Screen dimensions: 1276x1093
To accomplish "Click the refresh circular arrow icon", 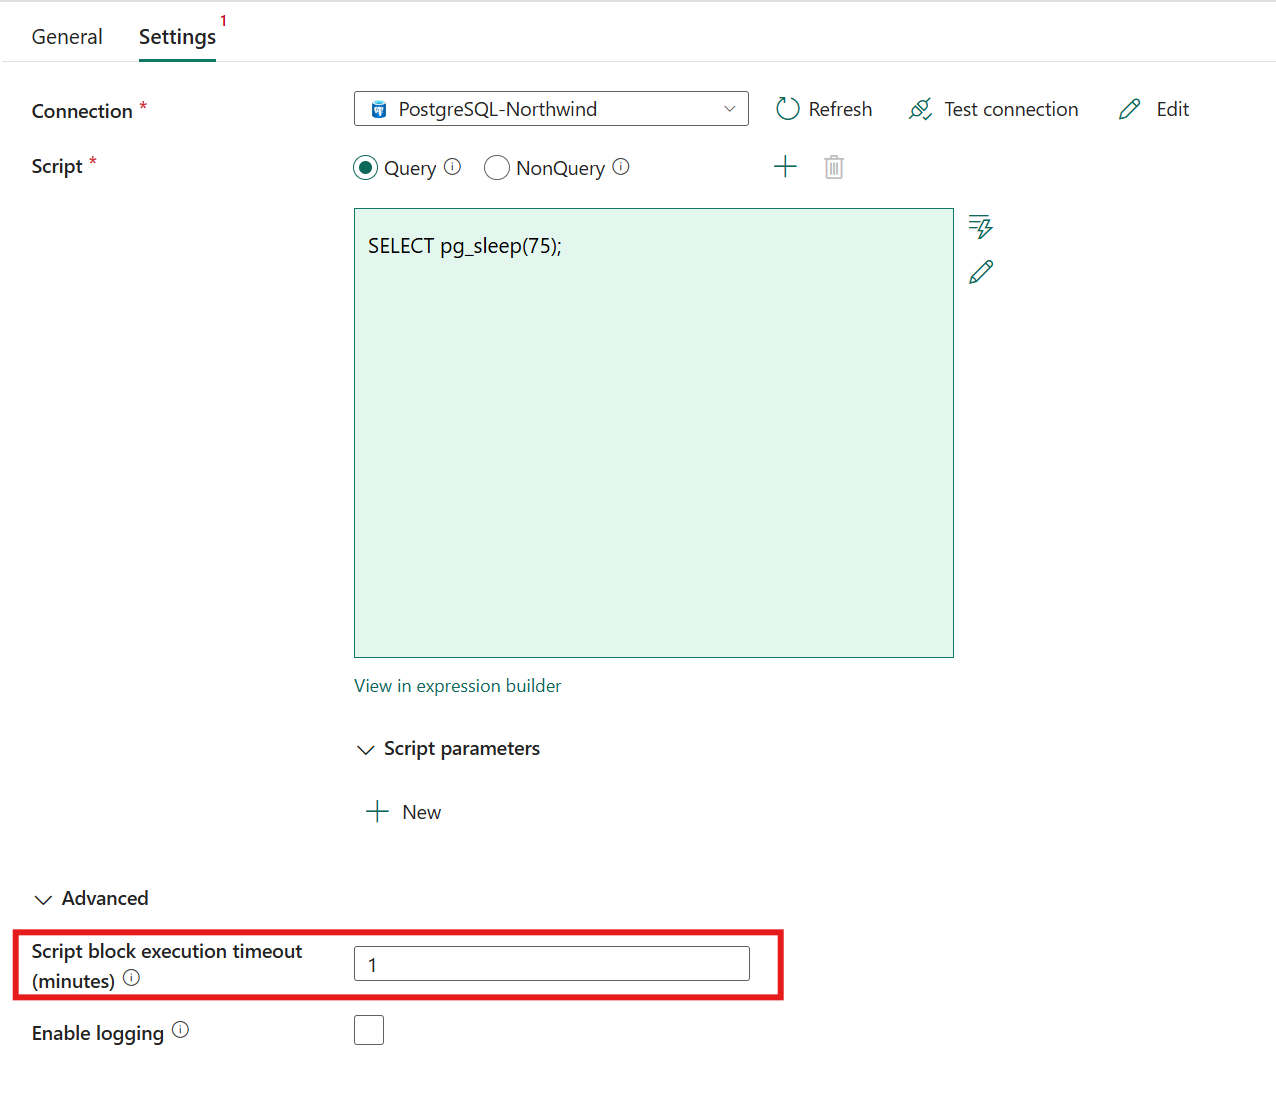I will coord(788,109).
